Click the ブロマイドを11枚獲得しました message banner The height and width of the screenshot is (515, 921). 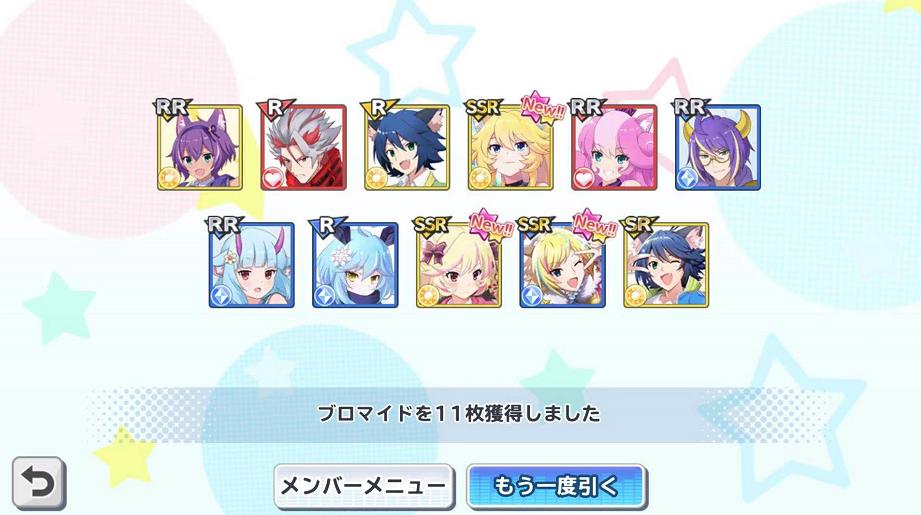click(459, 414)
